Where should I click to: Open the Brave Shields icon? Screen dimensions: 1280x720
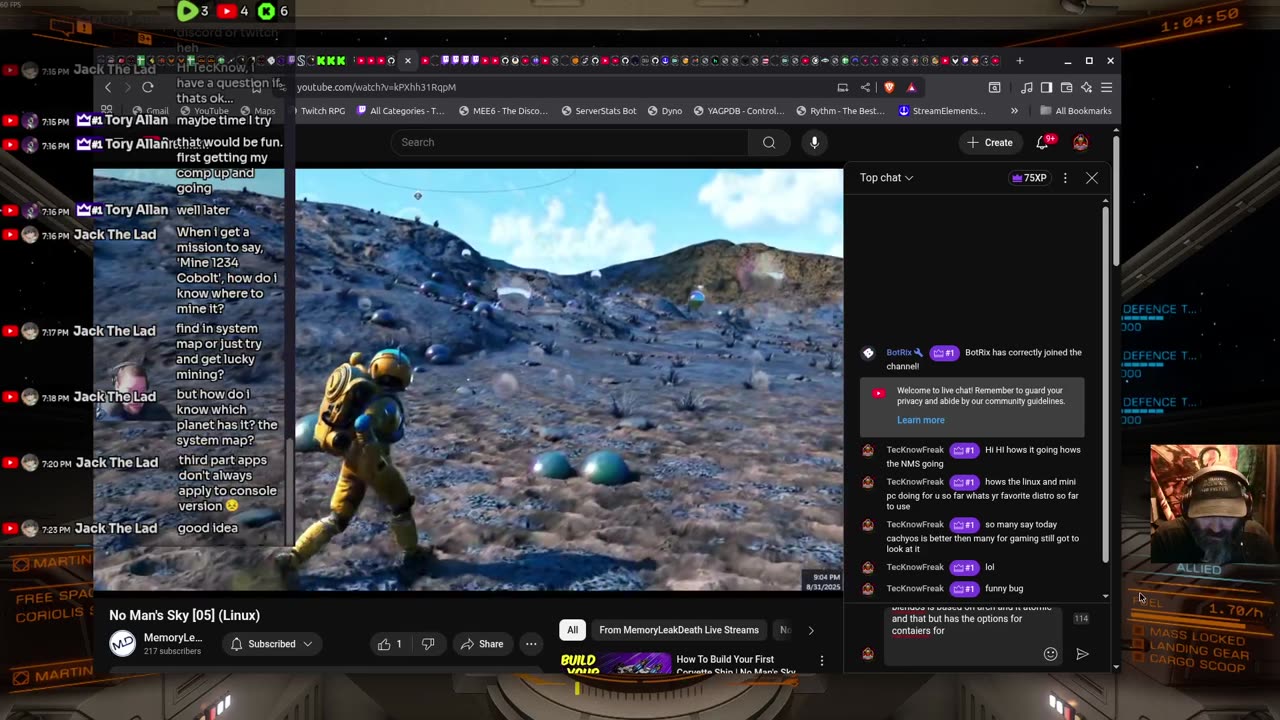889,87
